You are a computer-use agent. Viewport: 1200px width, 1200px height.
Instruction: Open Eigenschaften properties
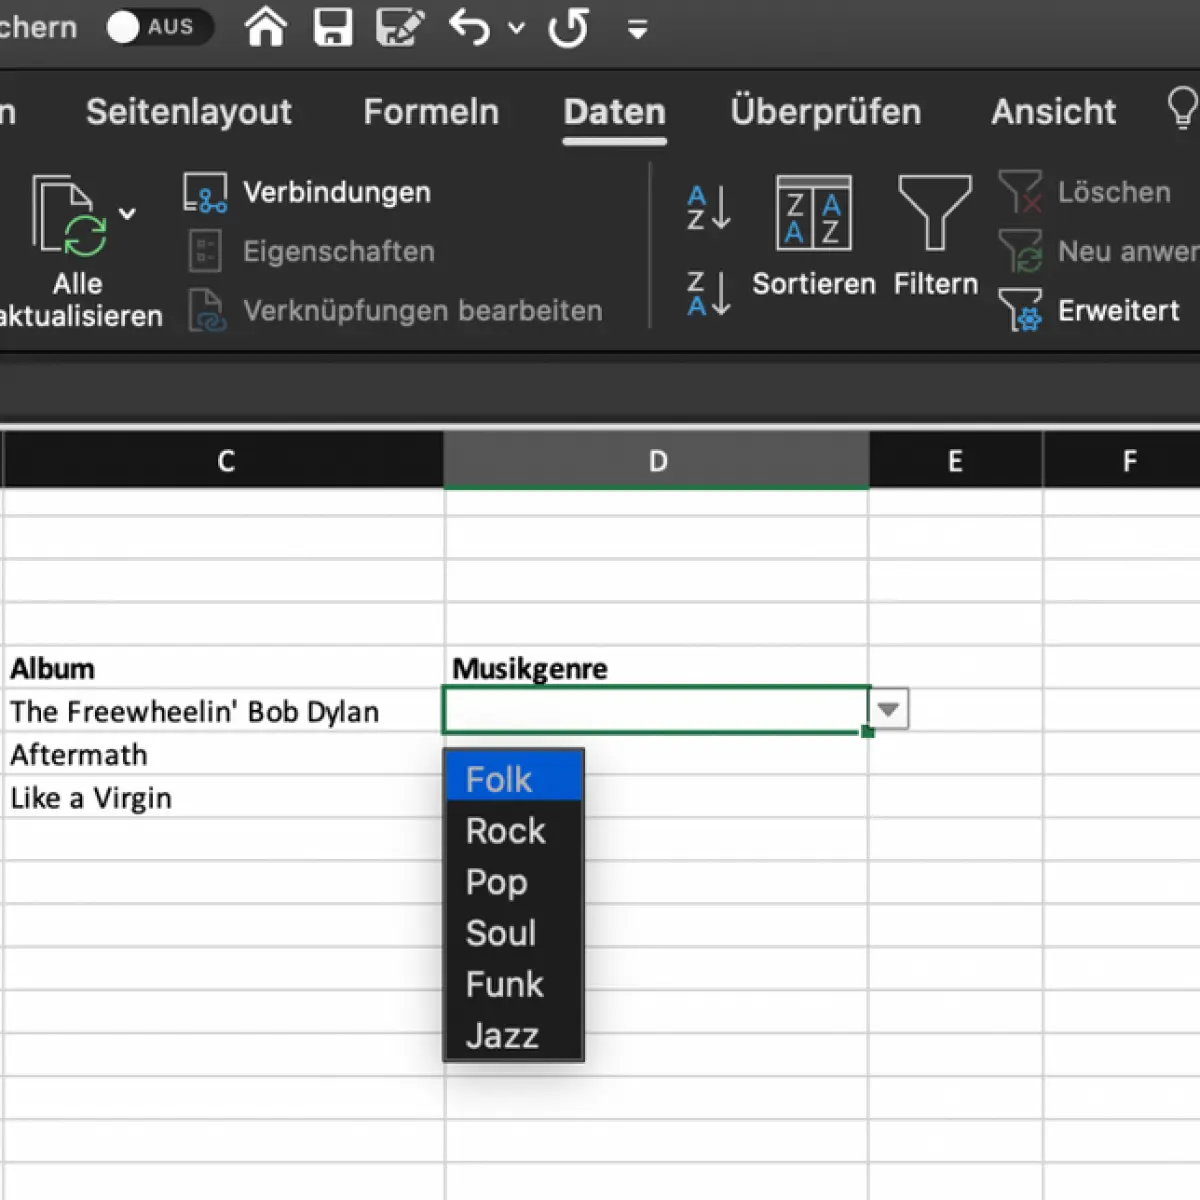[339, 251]
